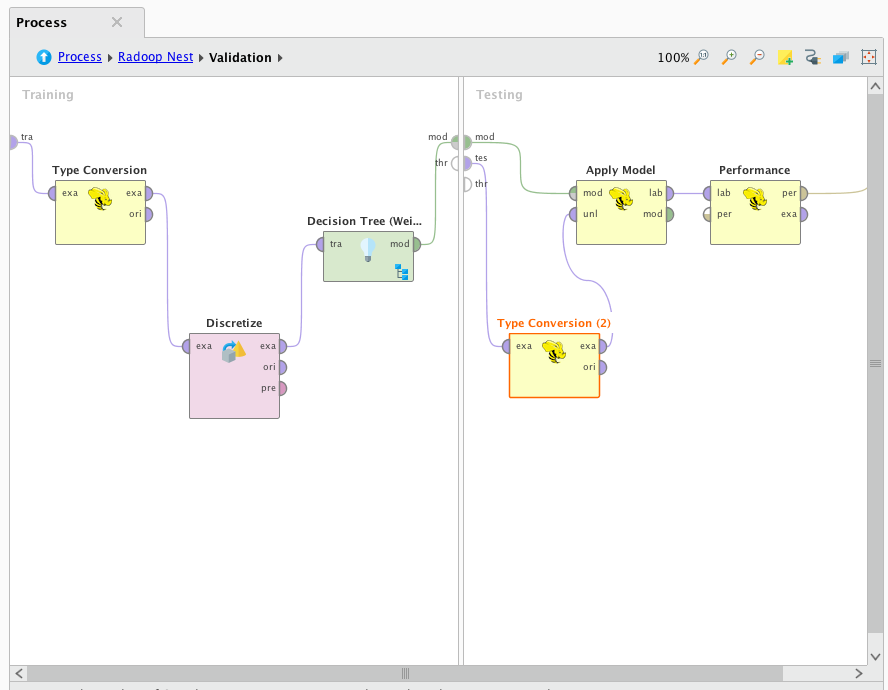Open the Radoop Nest breadcrumb link

(155, 57)
